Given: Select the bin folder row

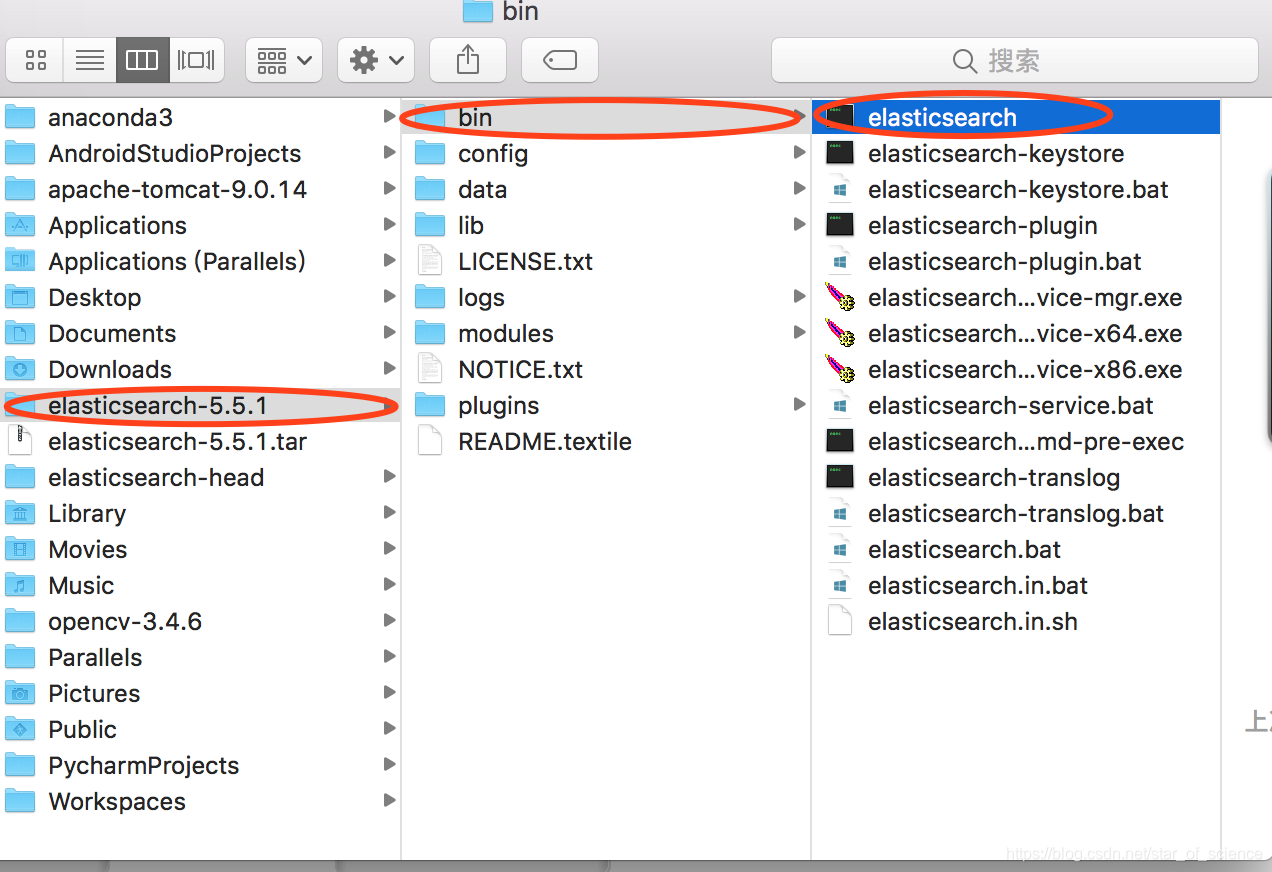Looking at the screenshot, I should [606, 118].
